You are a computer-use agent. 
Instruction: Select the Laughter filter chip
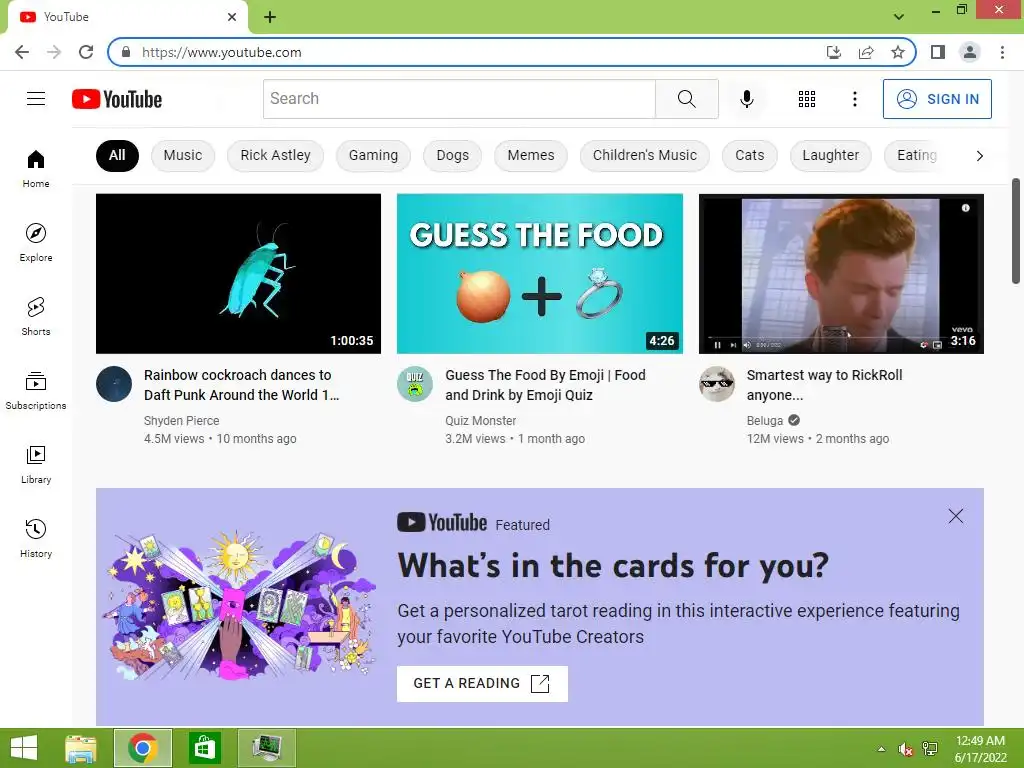tap(831, 155)
